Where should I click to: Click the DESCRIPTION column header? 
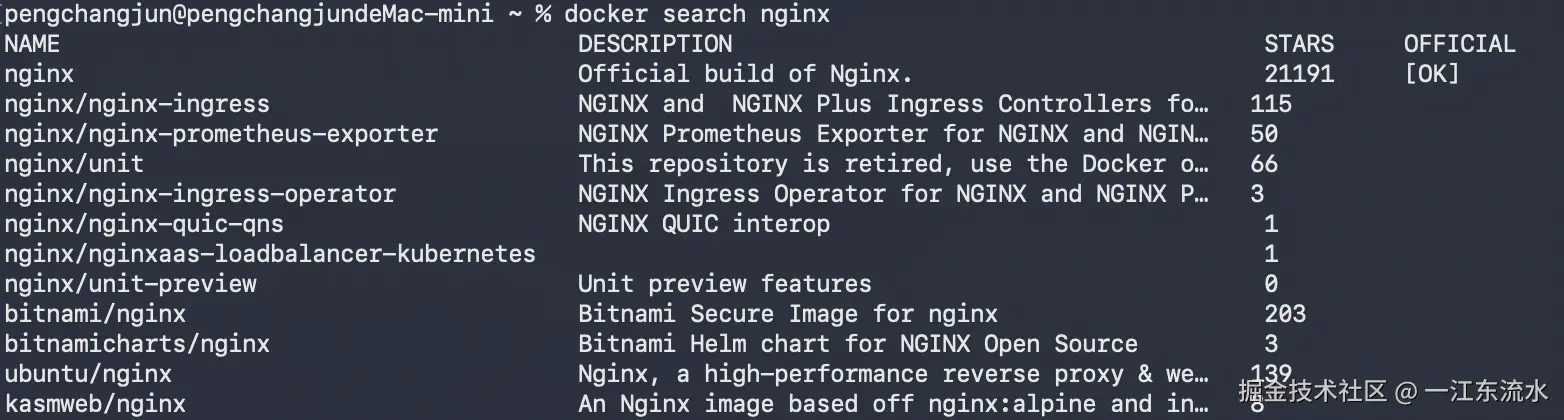point(655,44)
